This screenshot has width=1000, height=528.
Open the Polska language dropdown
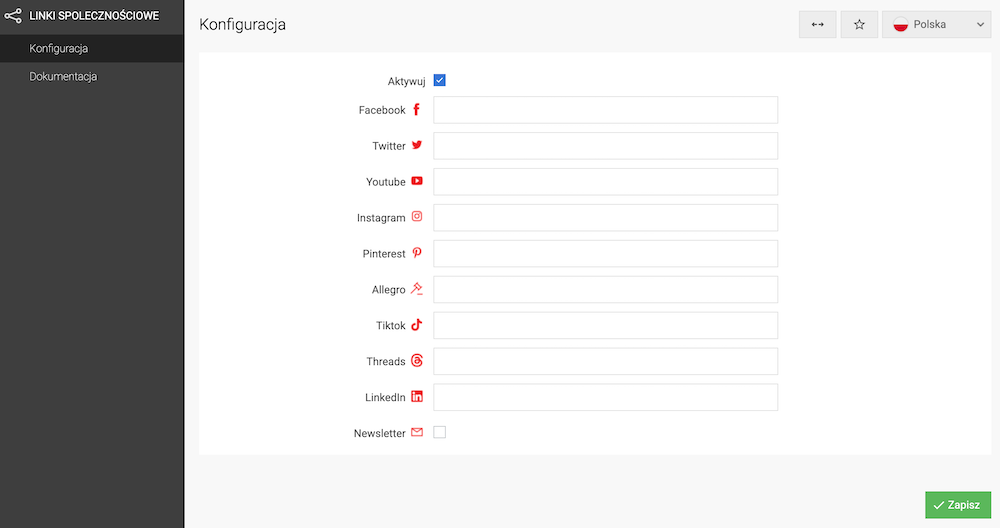pyautogui.click(x=936, y=25)
